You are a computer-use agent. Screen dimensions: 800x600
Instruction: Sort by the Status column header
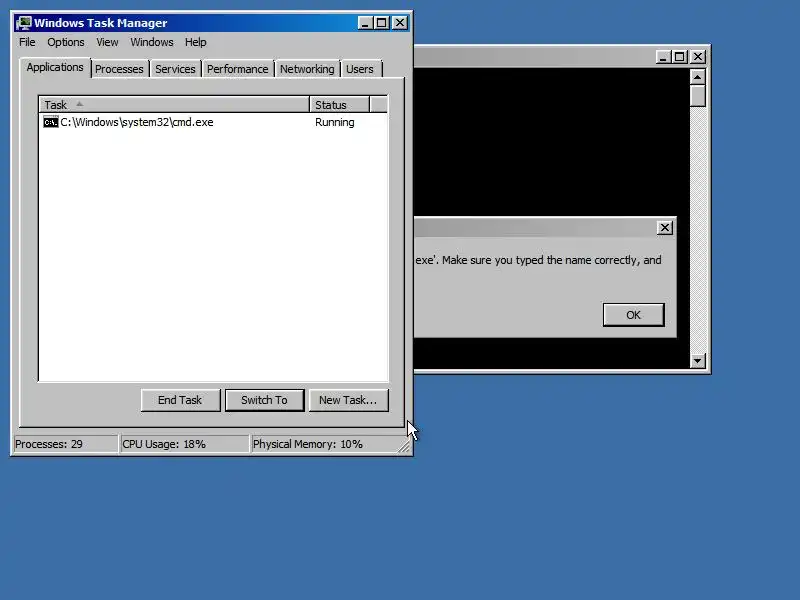pos(339,105)
